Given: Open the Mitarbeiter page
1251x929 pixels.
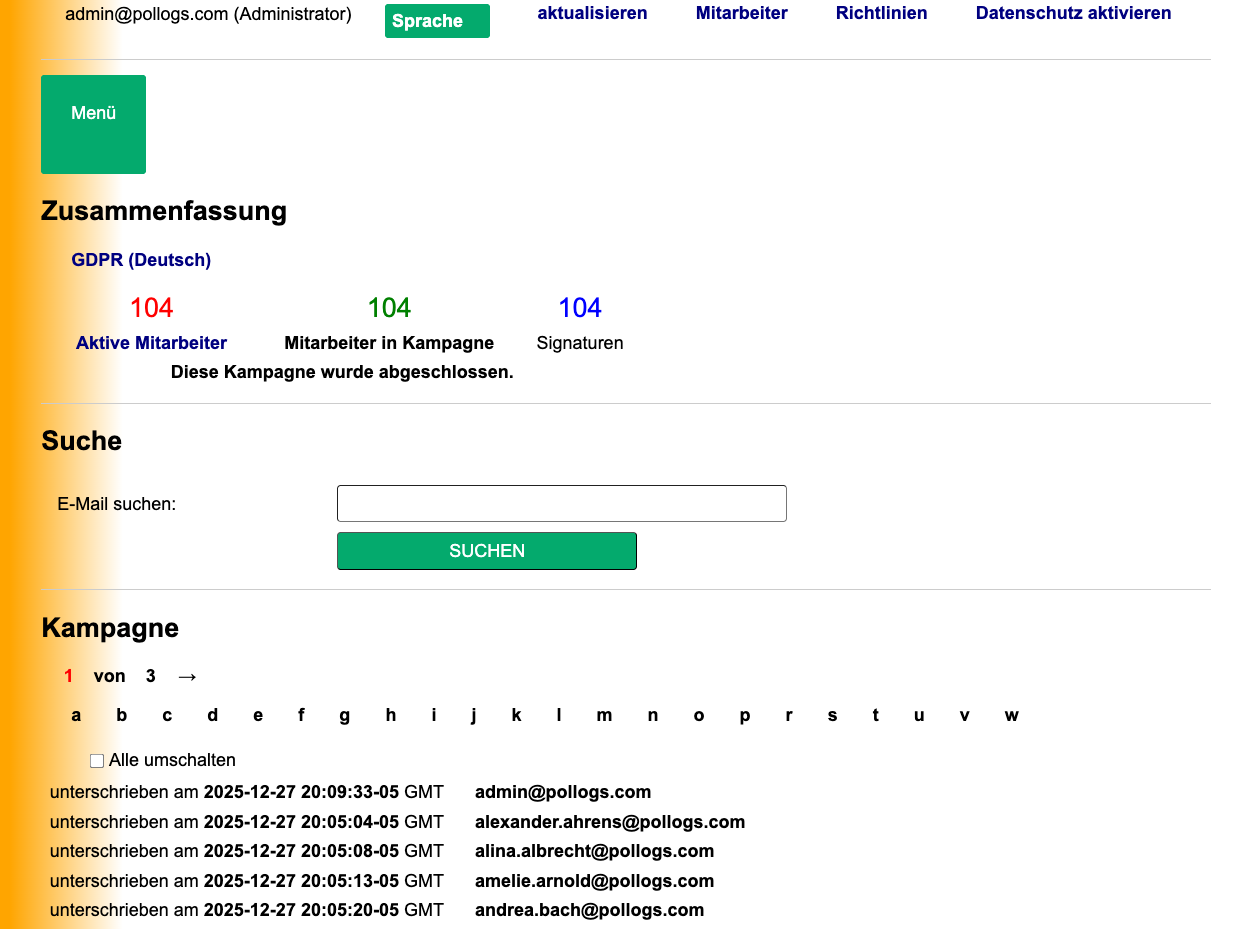Looking at the screenshot, I should tap(741, 13).
